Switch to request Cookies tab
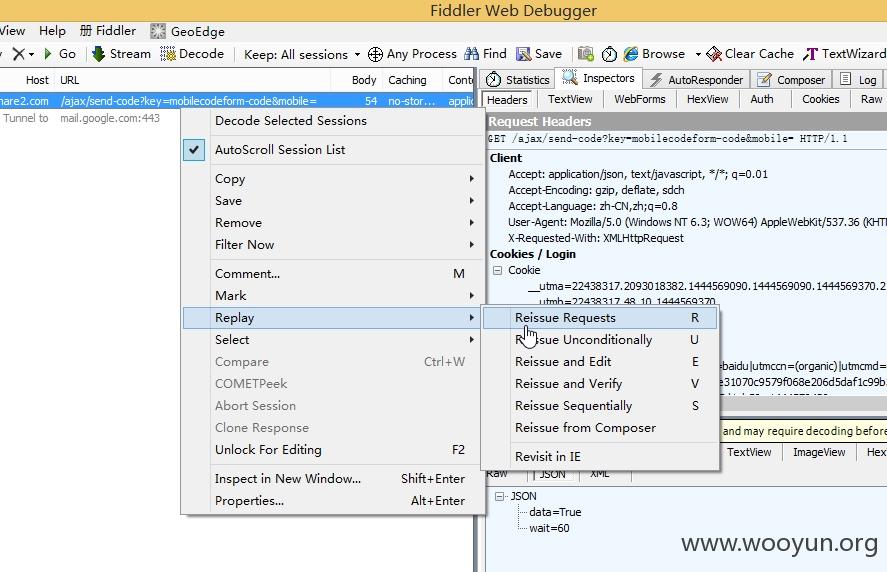Screen dimensions: 887x572 click(x=820, y=100)
